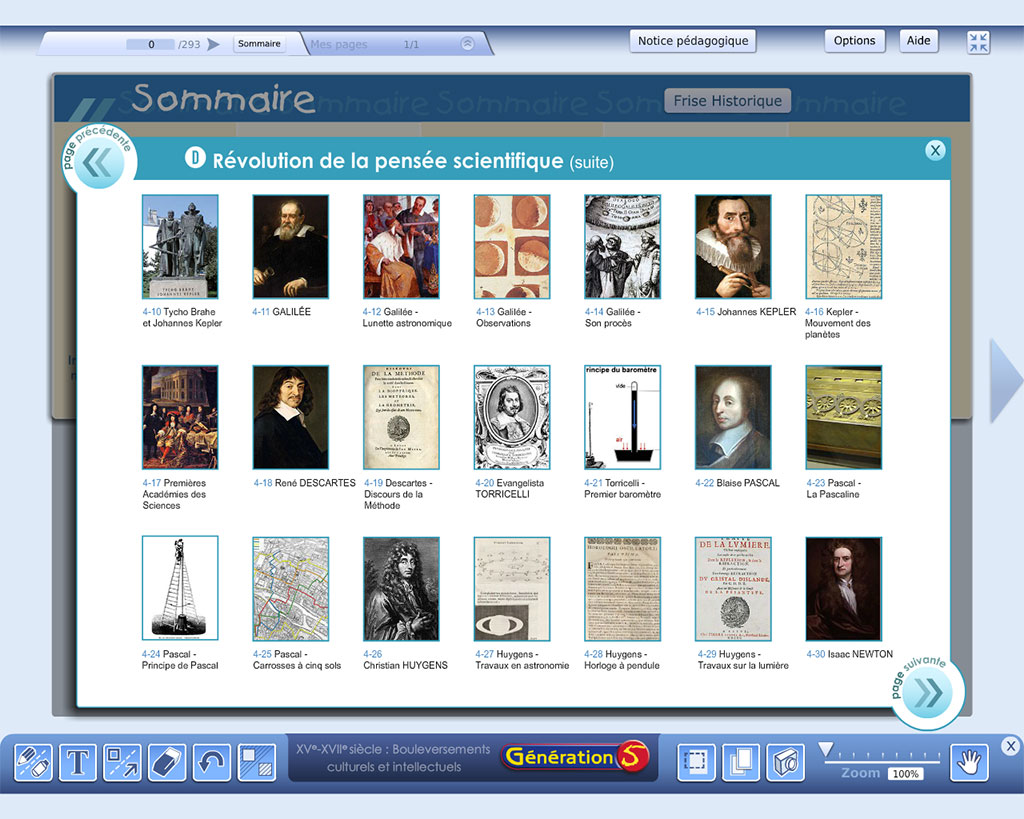Screen dimensions: 1024x819
Task: Toggle fullscreen with the collapse arrows icon
Action: click(978, 42)
